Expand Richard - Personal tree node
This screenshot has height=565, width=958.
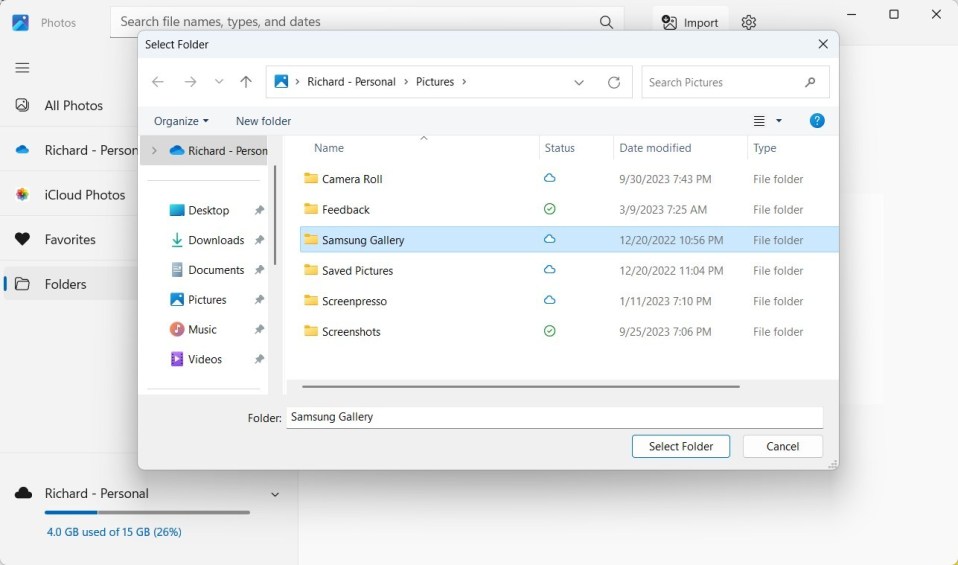(x=154, y=151)
